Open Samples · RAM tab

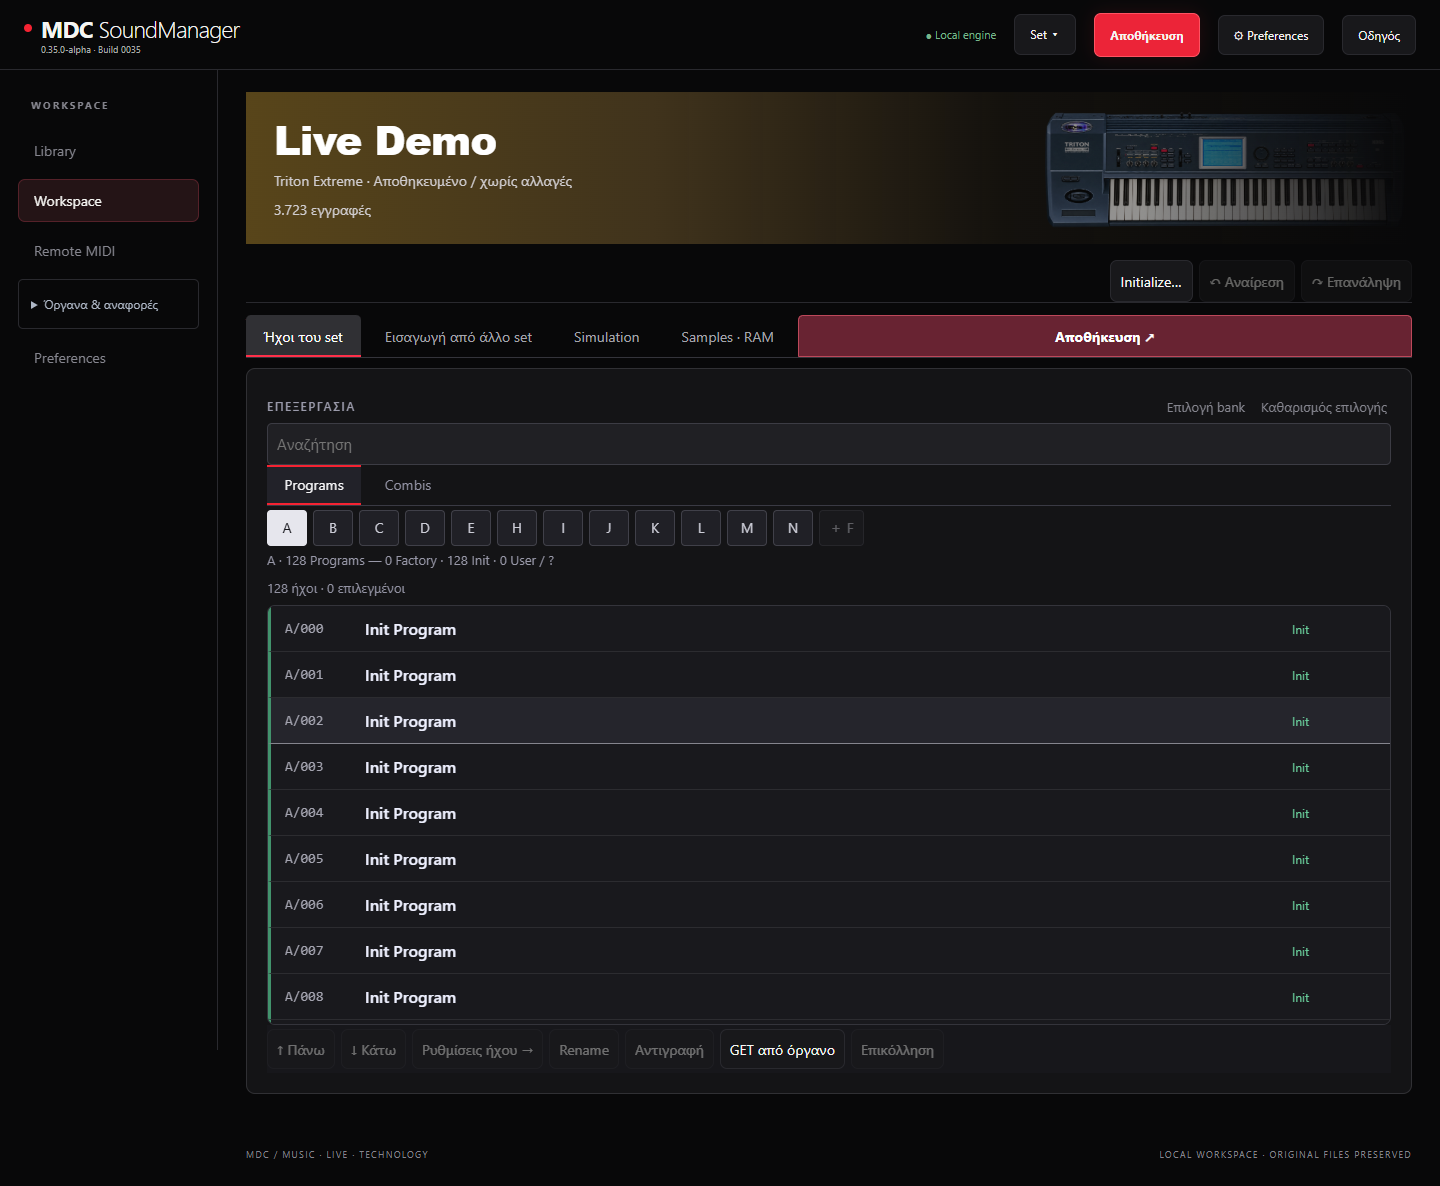727,337
